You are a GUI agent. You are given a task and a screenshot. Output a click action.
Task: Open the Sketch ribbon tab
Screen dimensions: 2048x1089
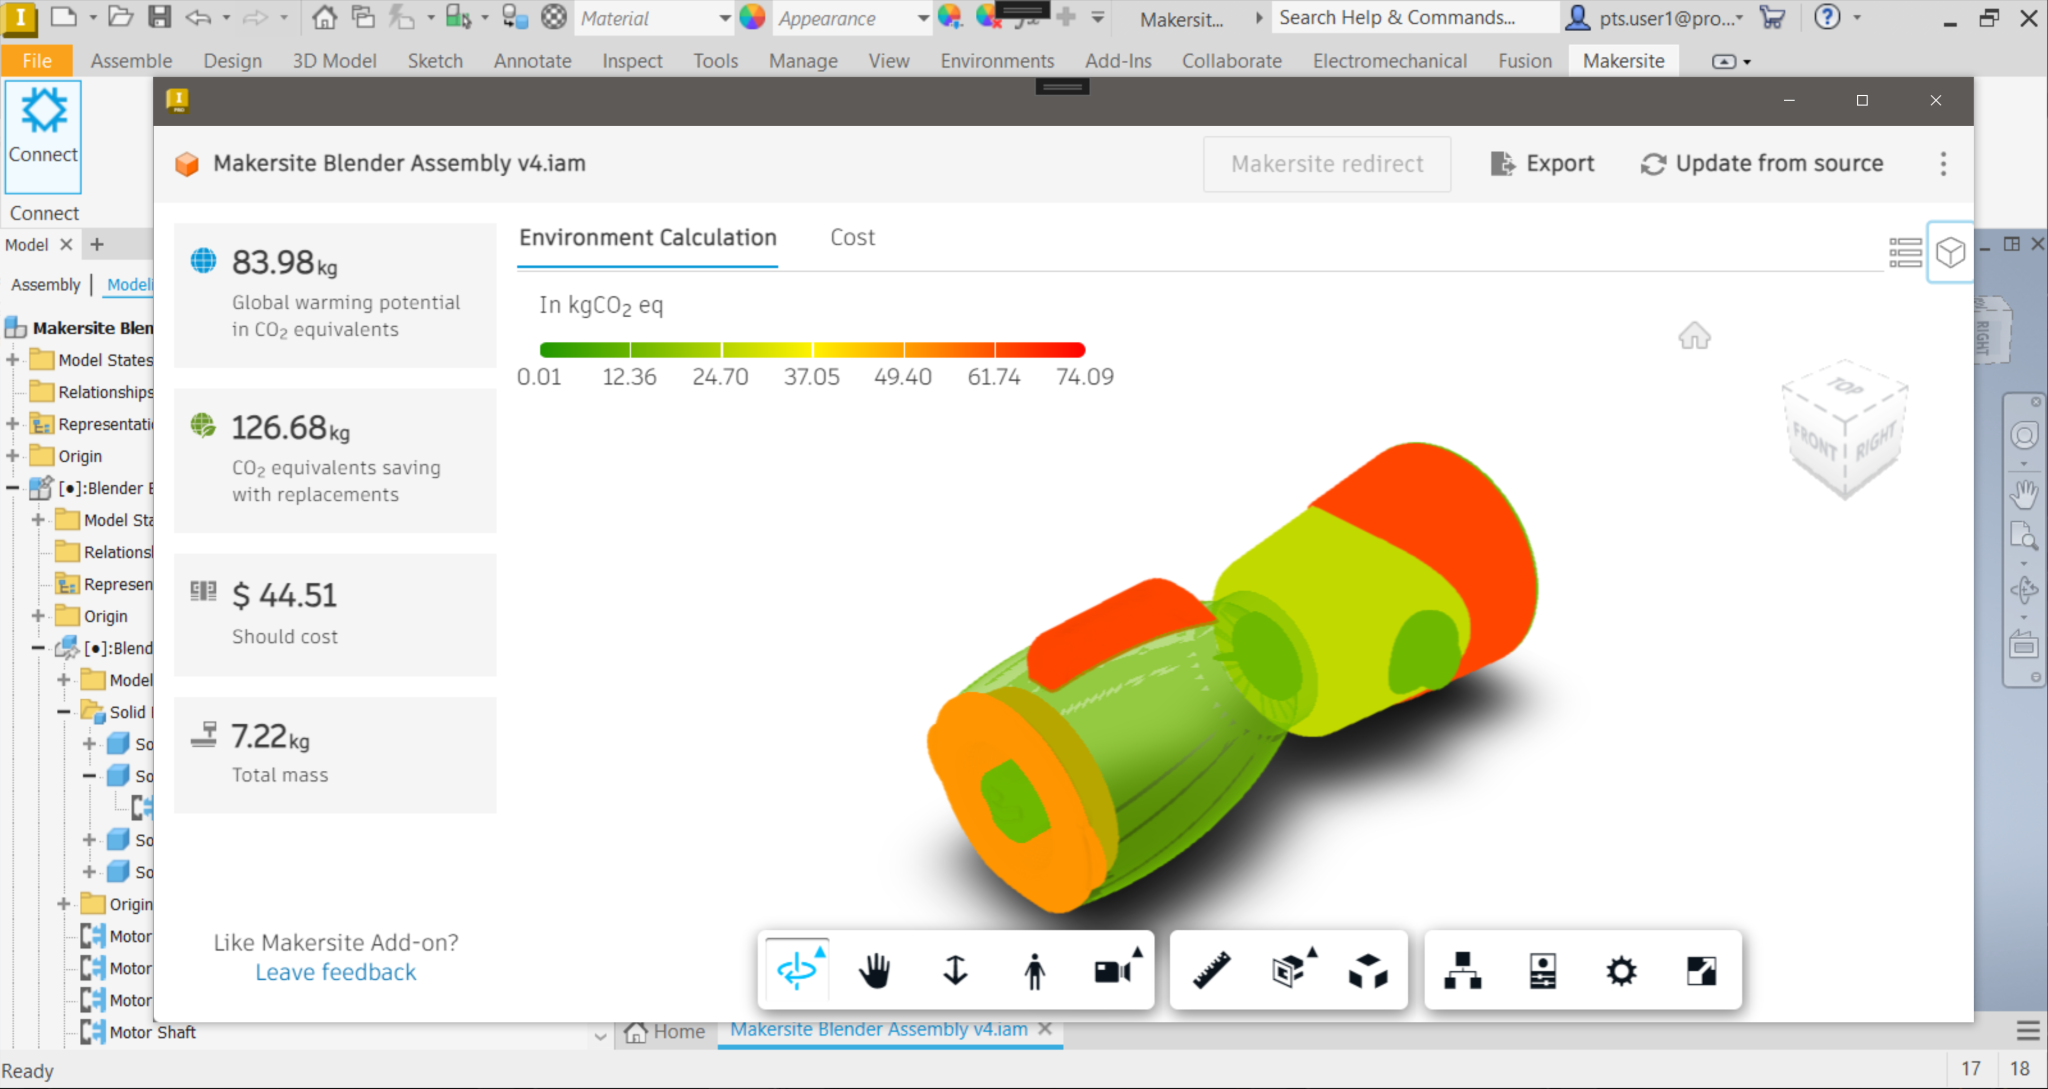435,60
